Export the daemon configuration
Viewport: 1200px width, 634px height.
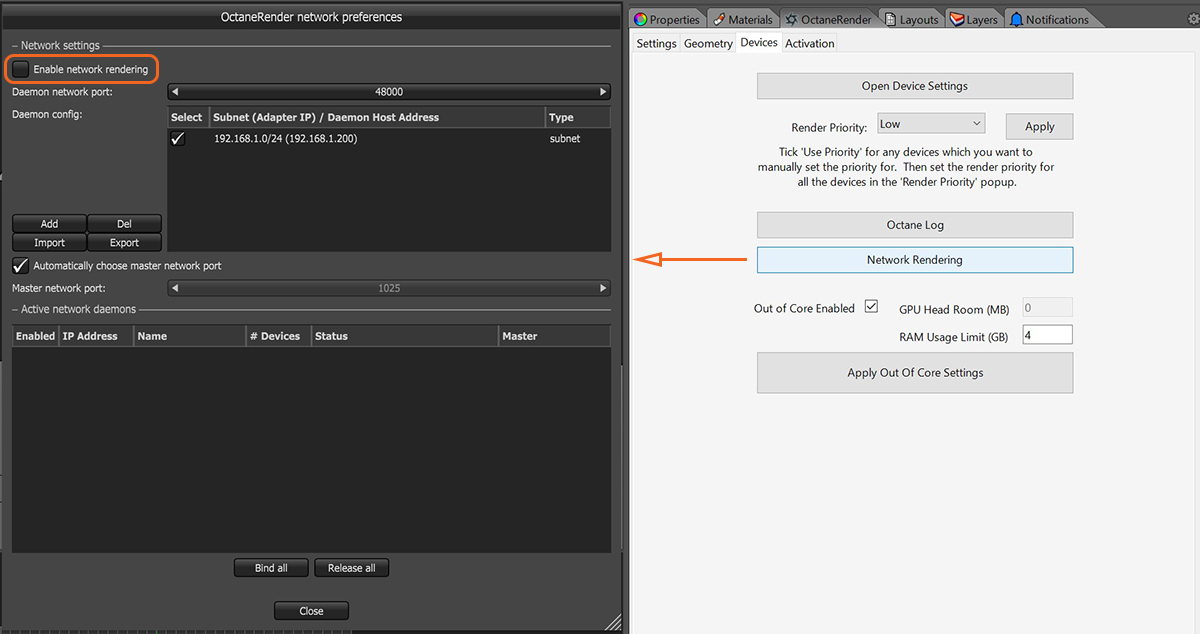tap(124, 243)
